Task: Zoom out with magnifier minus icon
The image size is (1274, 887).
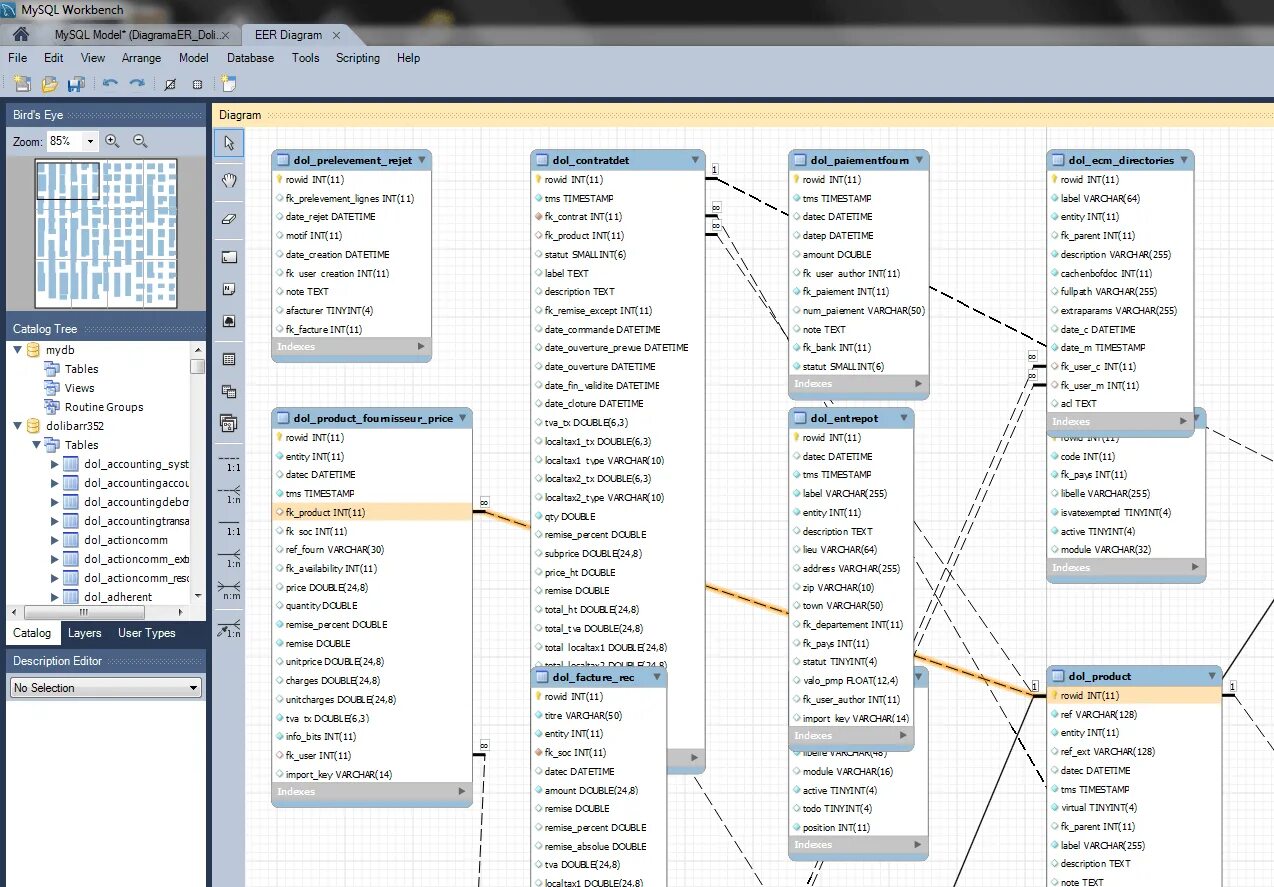Action: point(140,142)
